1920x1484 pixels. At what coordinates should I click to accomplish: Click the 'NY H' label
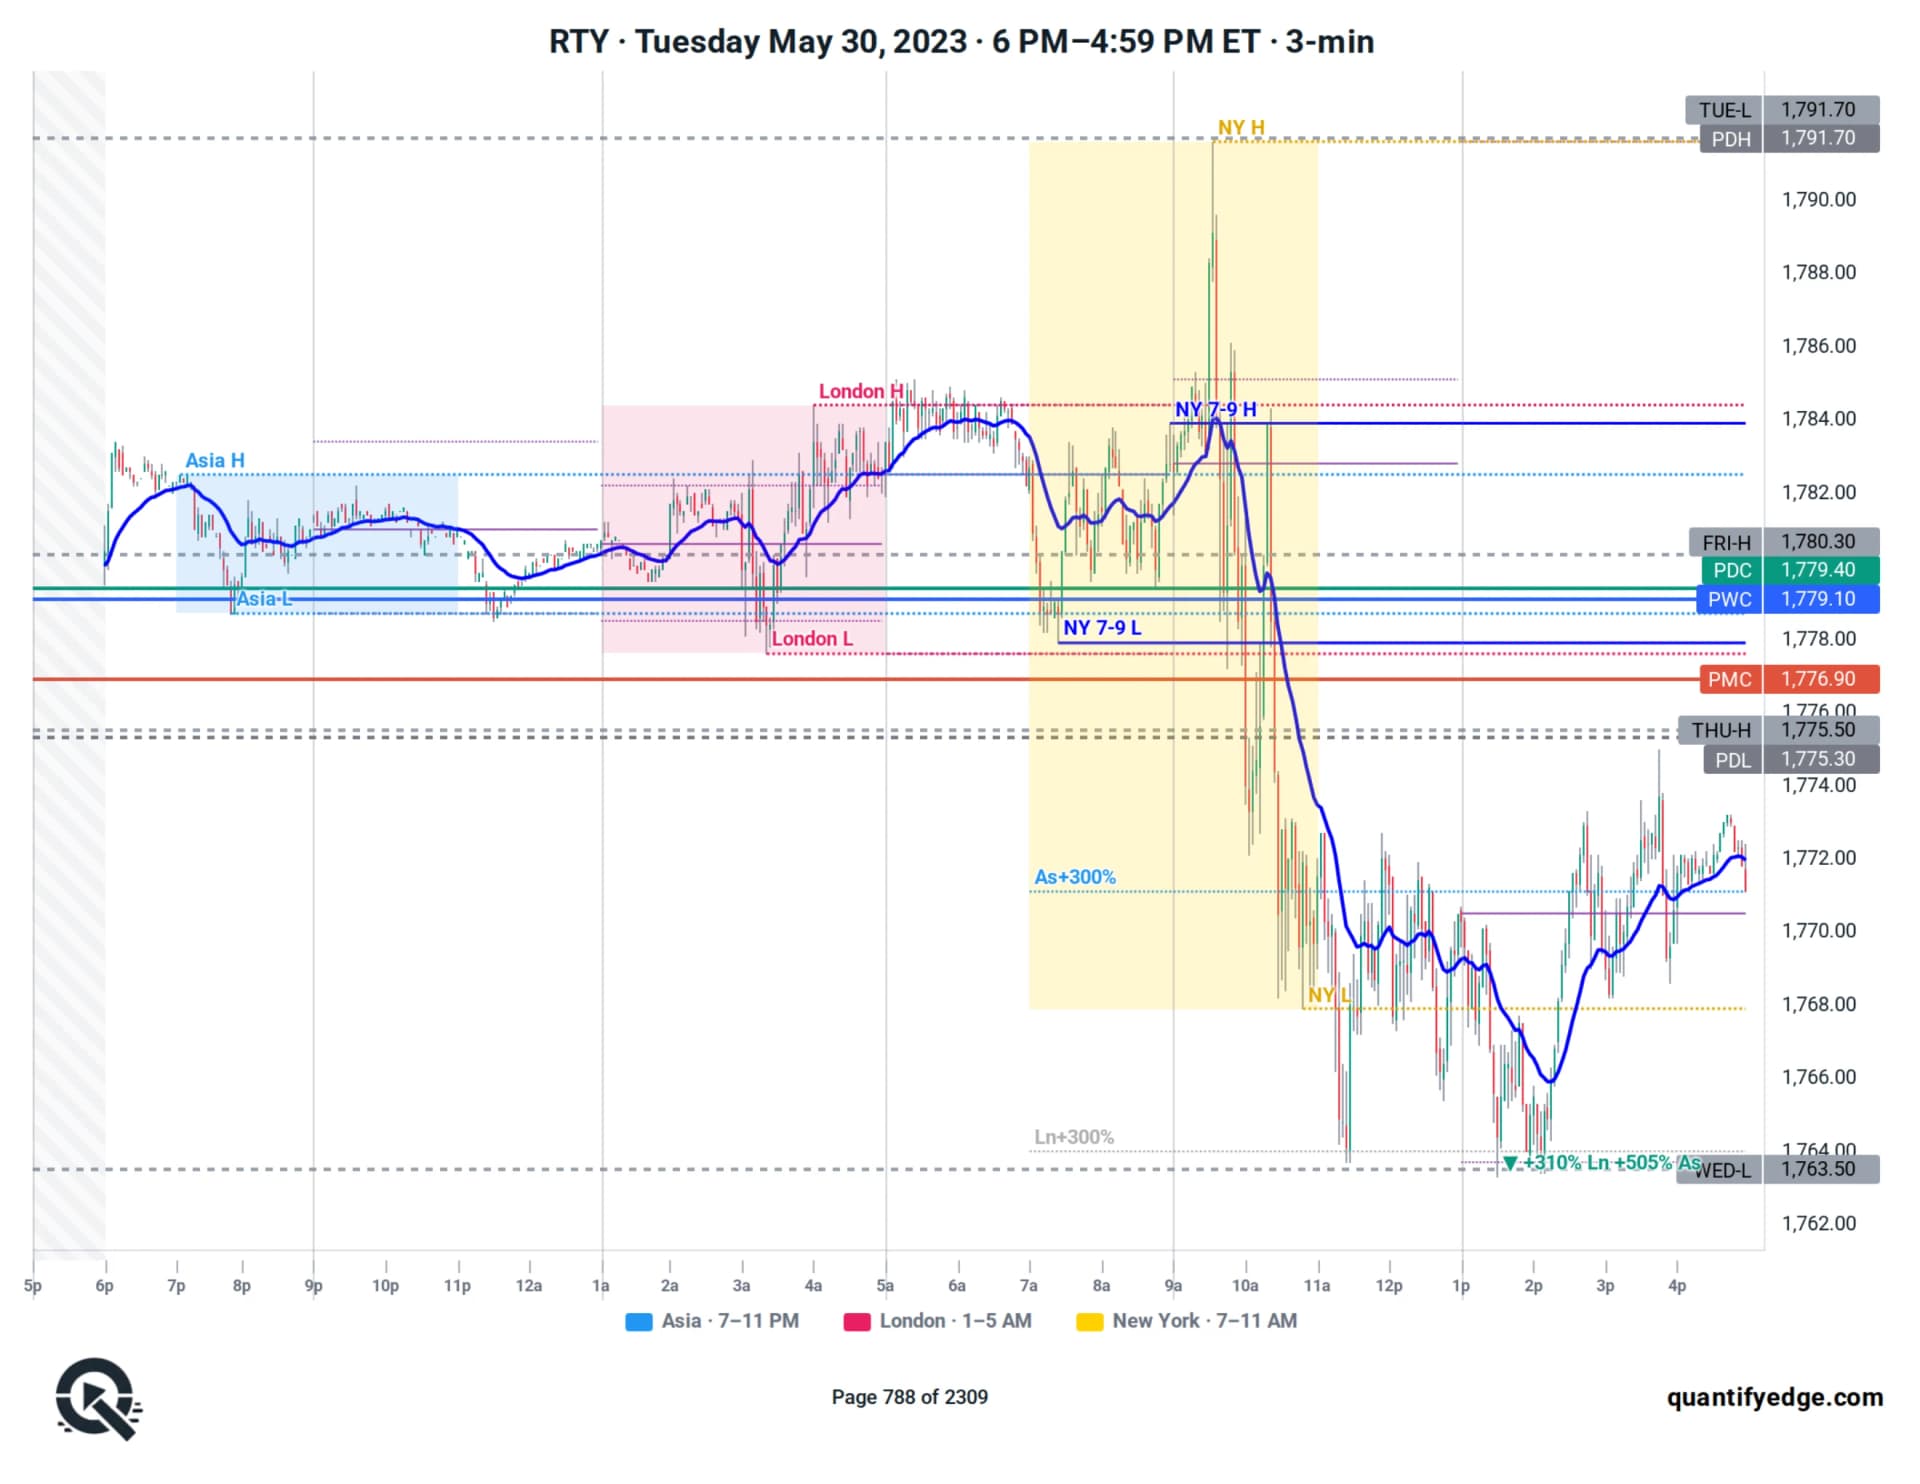tap(1241, 128)
